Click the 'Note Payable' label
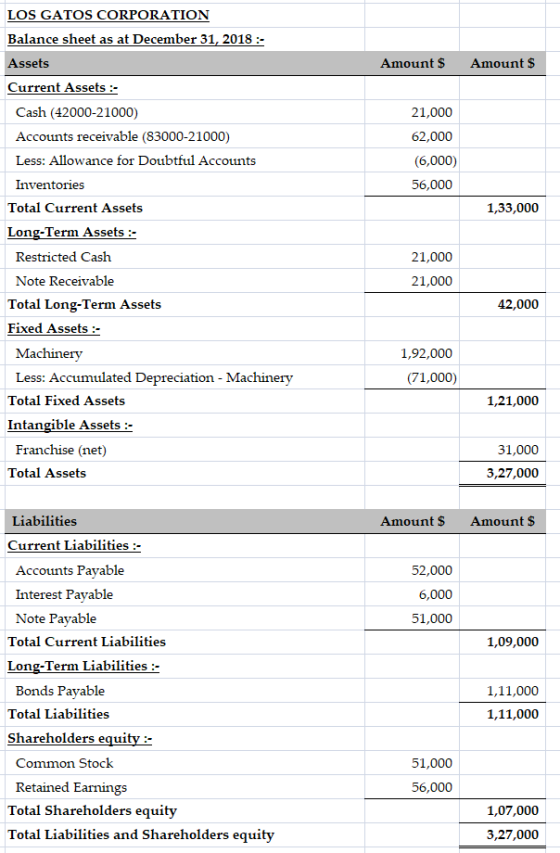Screen dimensions: 560x853 [56, 619]
